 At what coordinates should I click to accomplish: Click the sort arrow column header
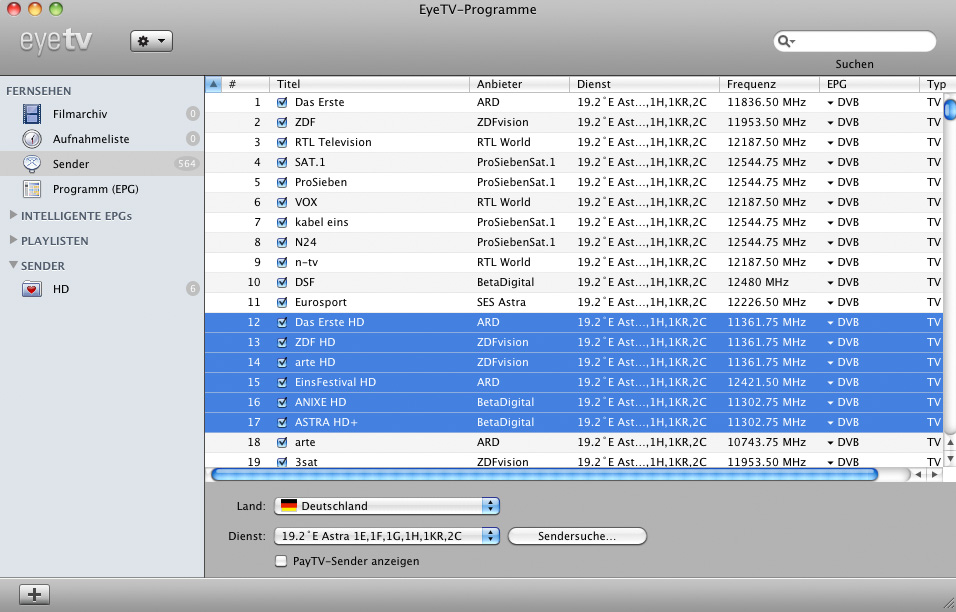pyautogui.click(x=213, y=84)
